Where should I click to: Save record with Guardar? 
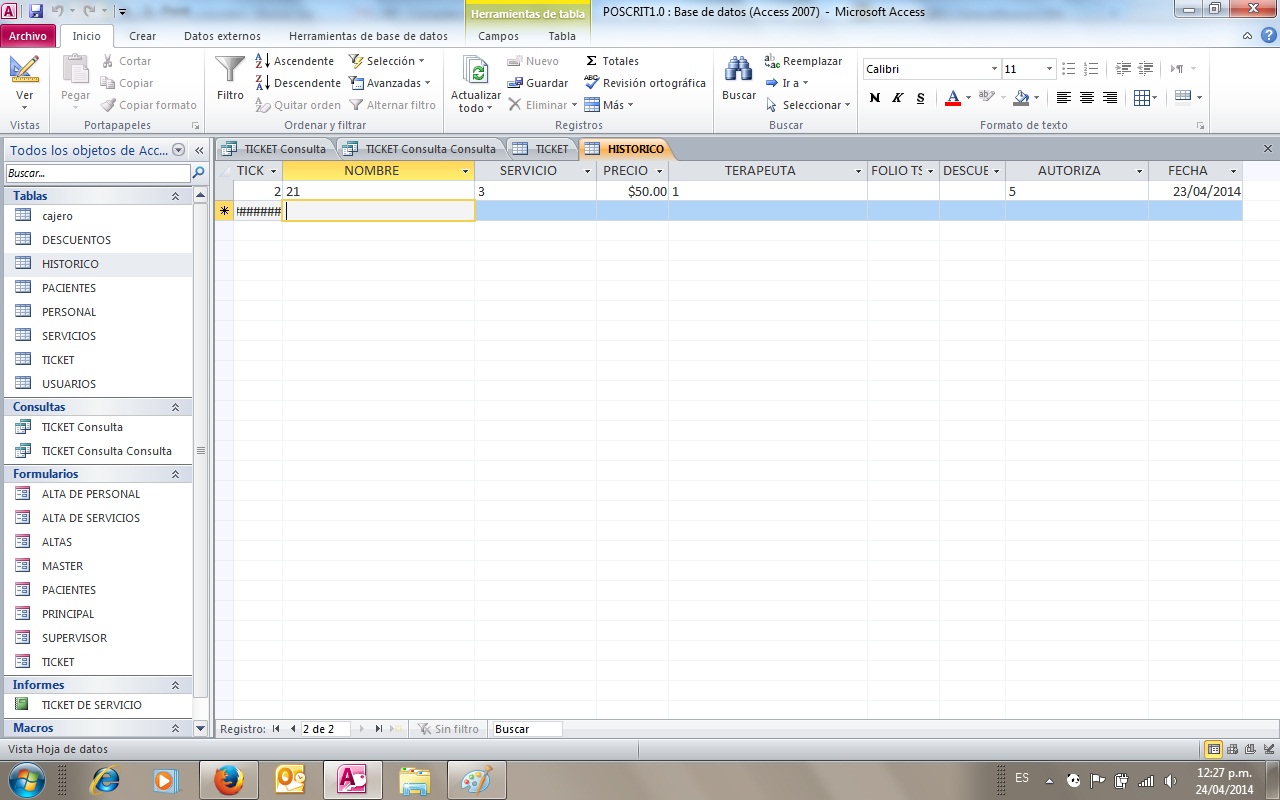click(538, 83)
